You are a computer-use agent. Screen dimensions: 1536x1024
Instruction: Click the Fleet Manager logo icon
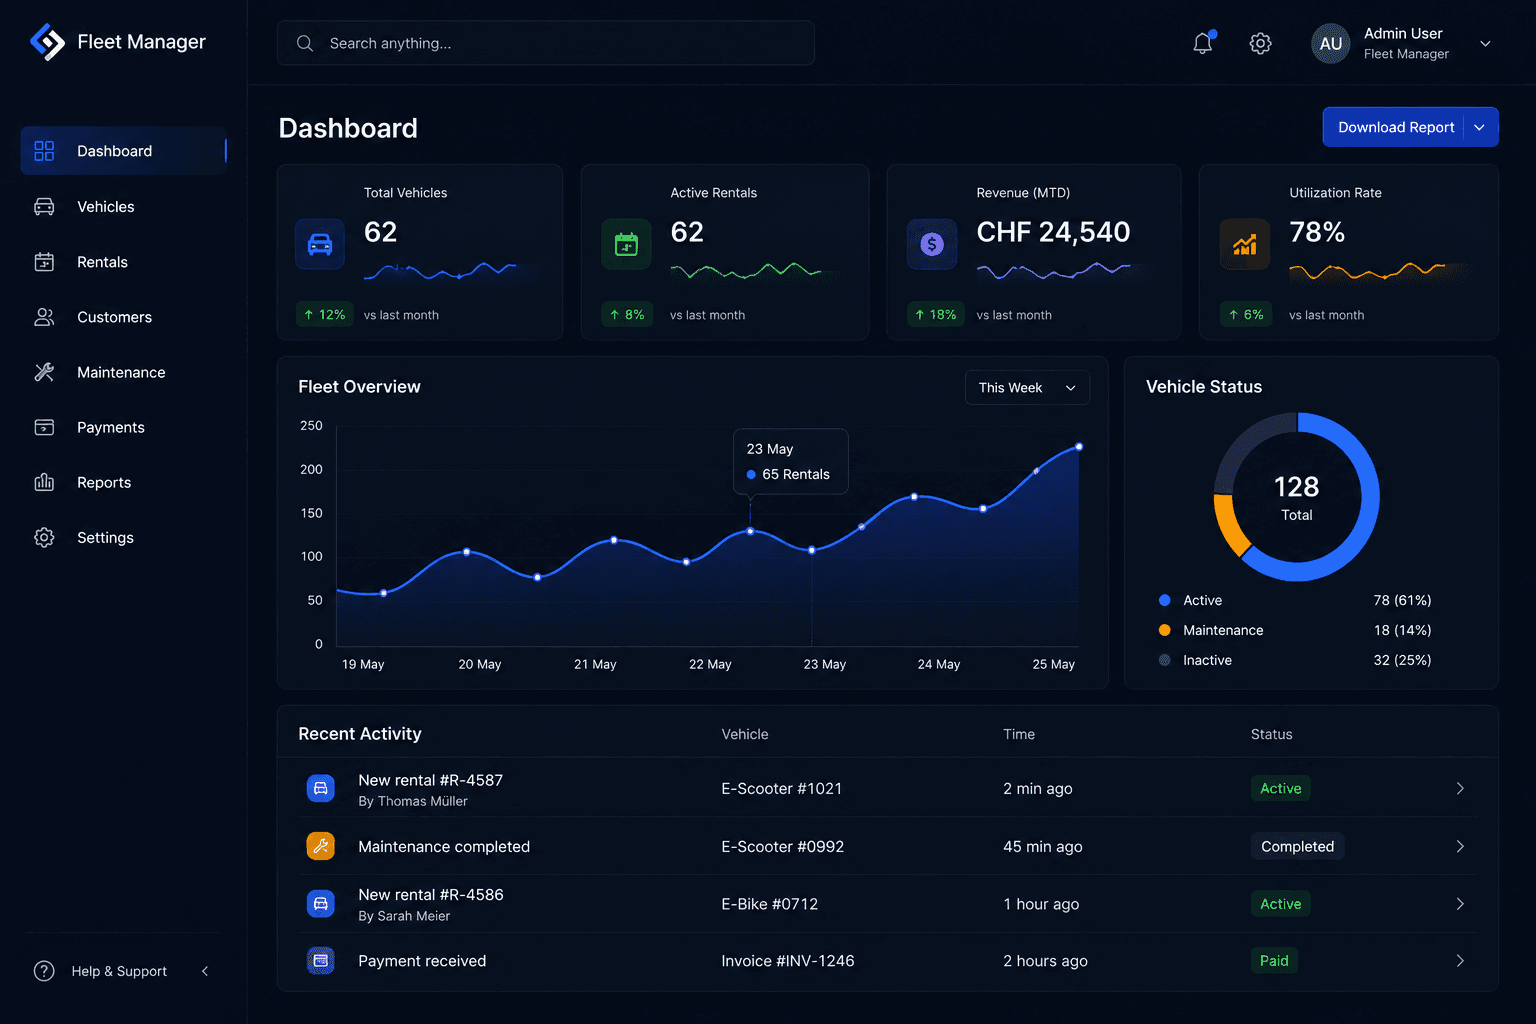click(47, 42)
